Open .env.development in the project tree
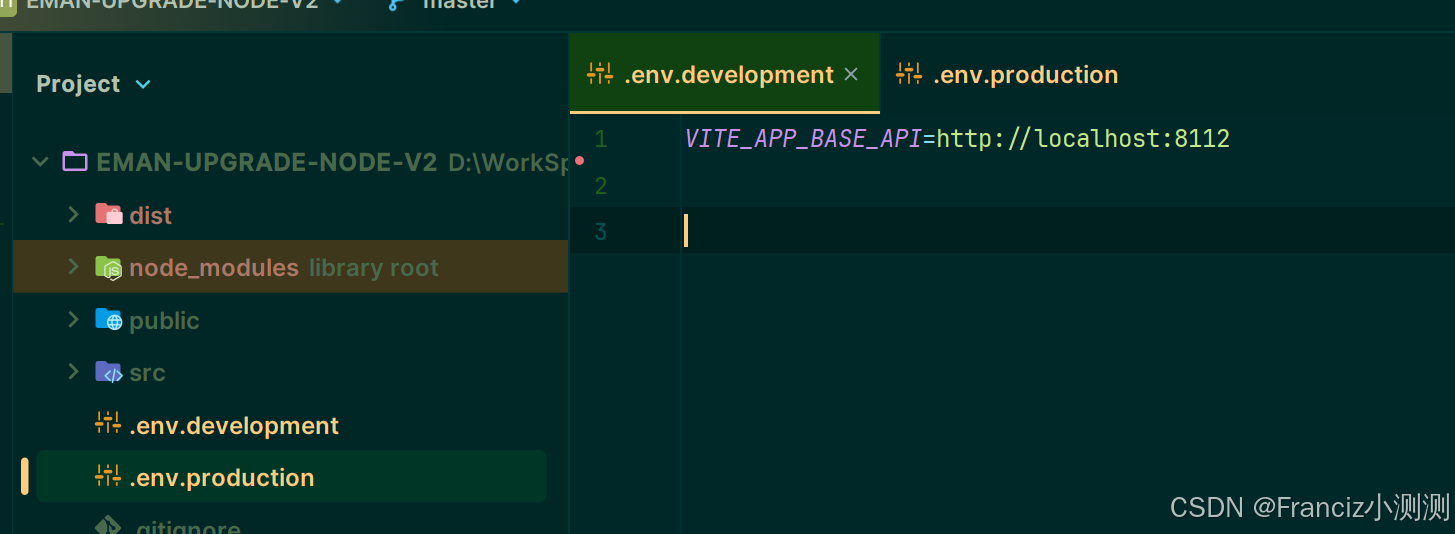This screenshot has width=1455, height=534. (x=234, y=425)
